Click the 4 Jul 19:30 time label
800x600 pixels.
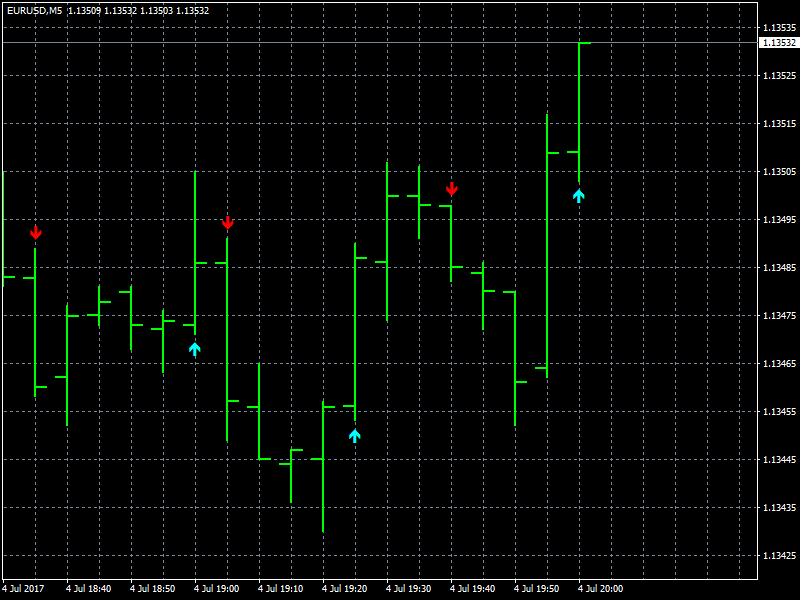408,588
